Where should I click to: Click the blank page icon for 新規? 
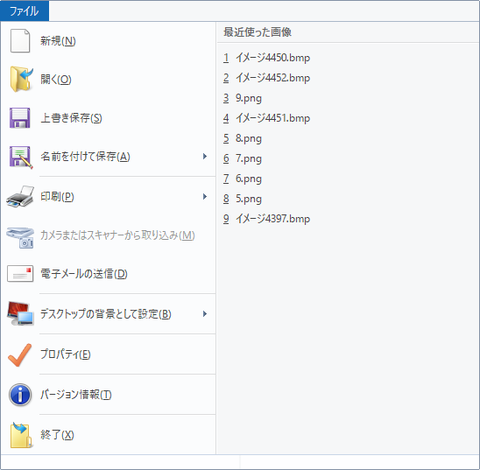tap(20, 41)
